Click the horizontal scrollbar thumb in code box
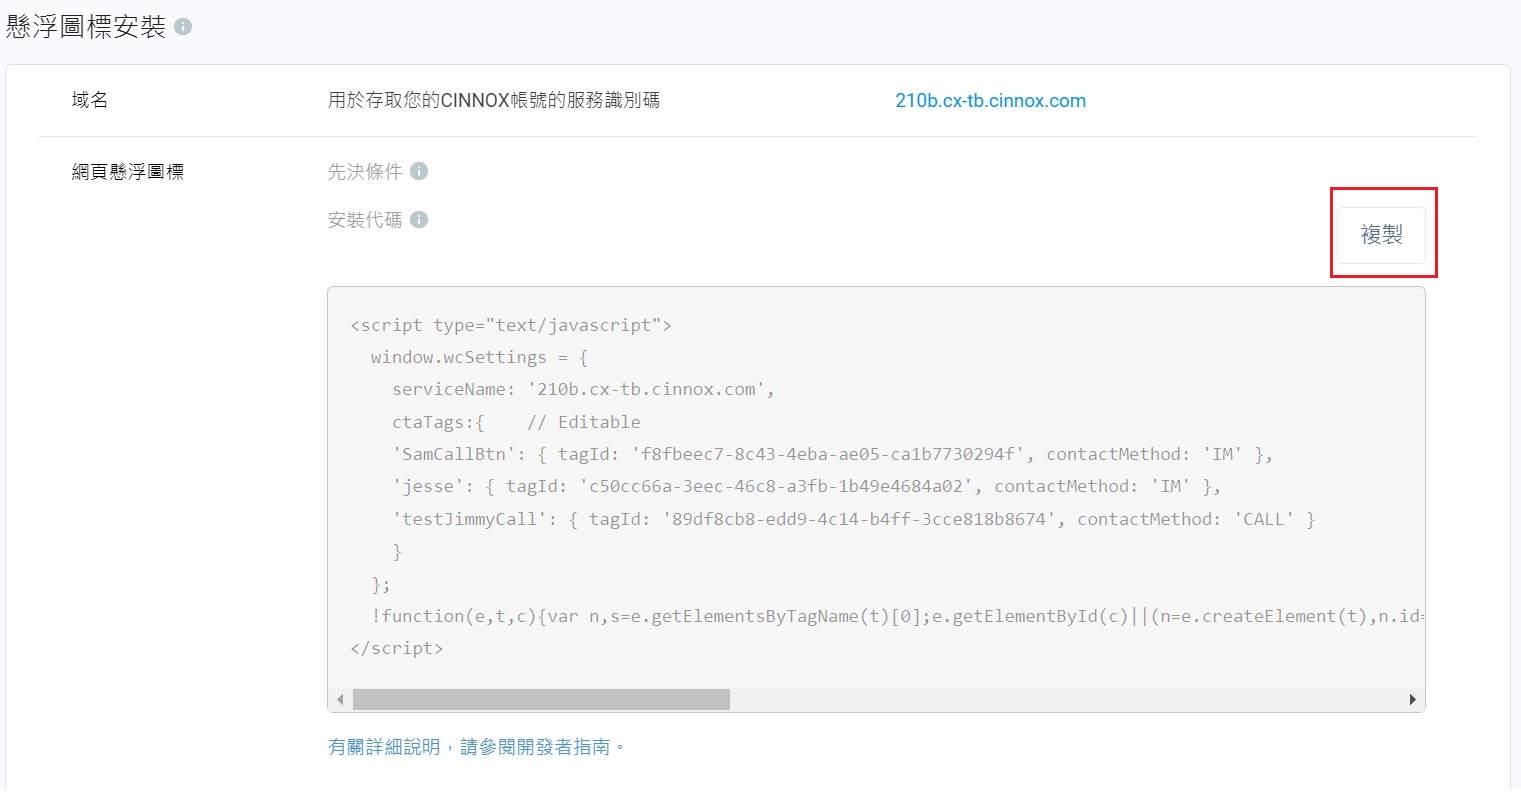The height and width of the screenshot is (793, 1521). (541, 699)
